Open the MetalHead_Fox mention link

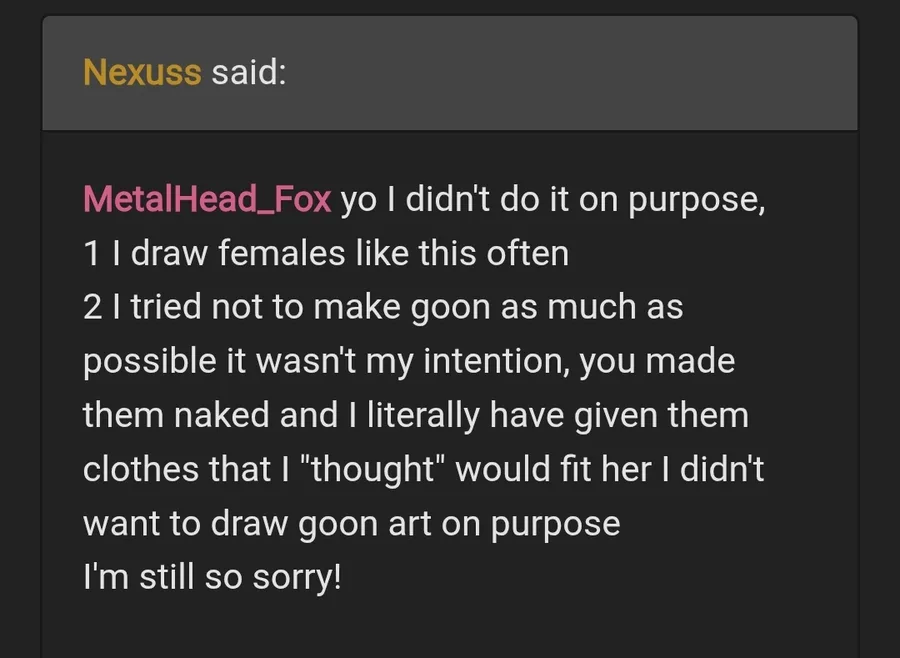point(207,199)
